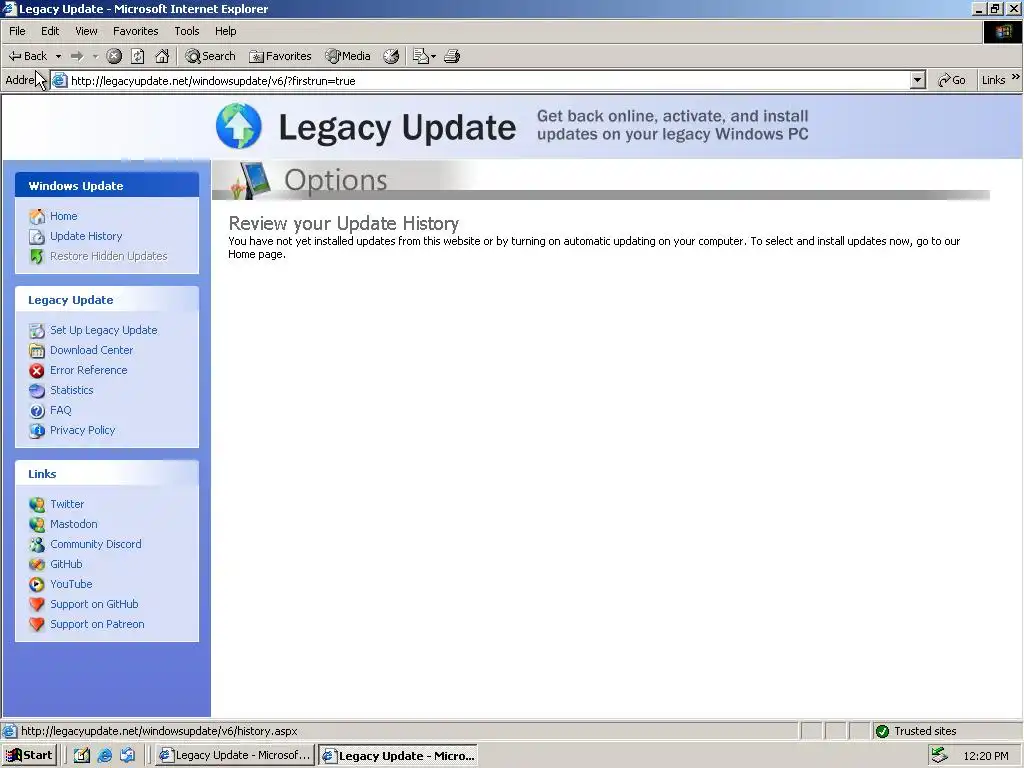Click the Statistics pie chart icon
1024x768 pixels.
pyautogui.click(x=37, y=391)
